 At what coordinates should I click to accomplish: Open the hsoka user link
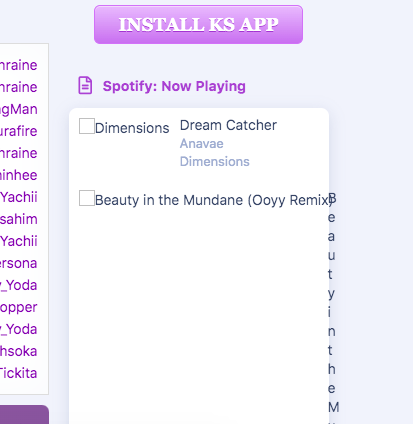point(19,351)
